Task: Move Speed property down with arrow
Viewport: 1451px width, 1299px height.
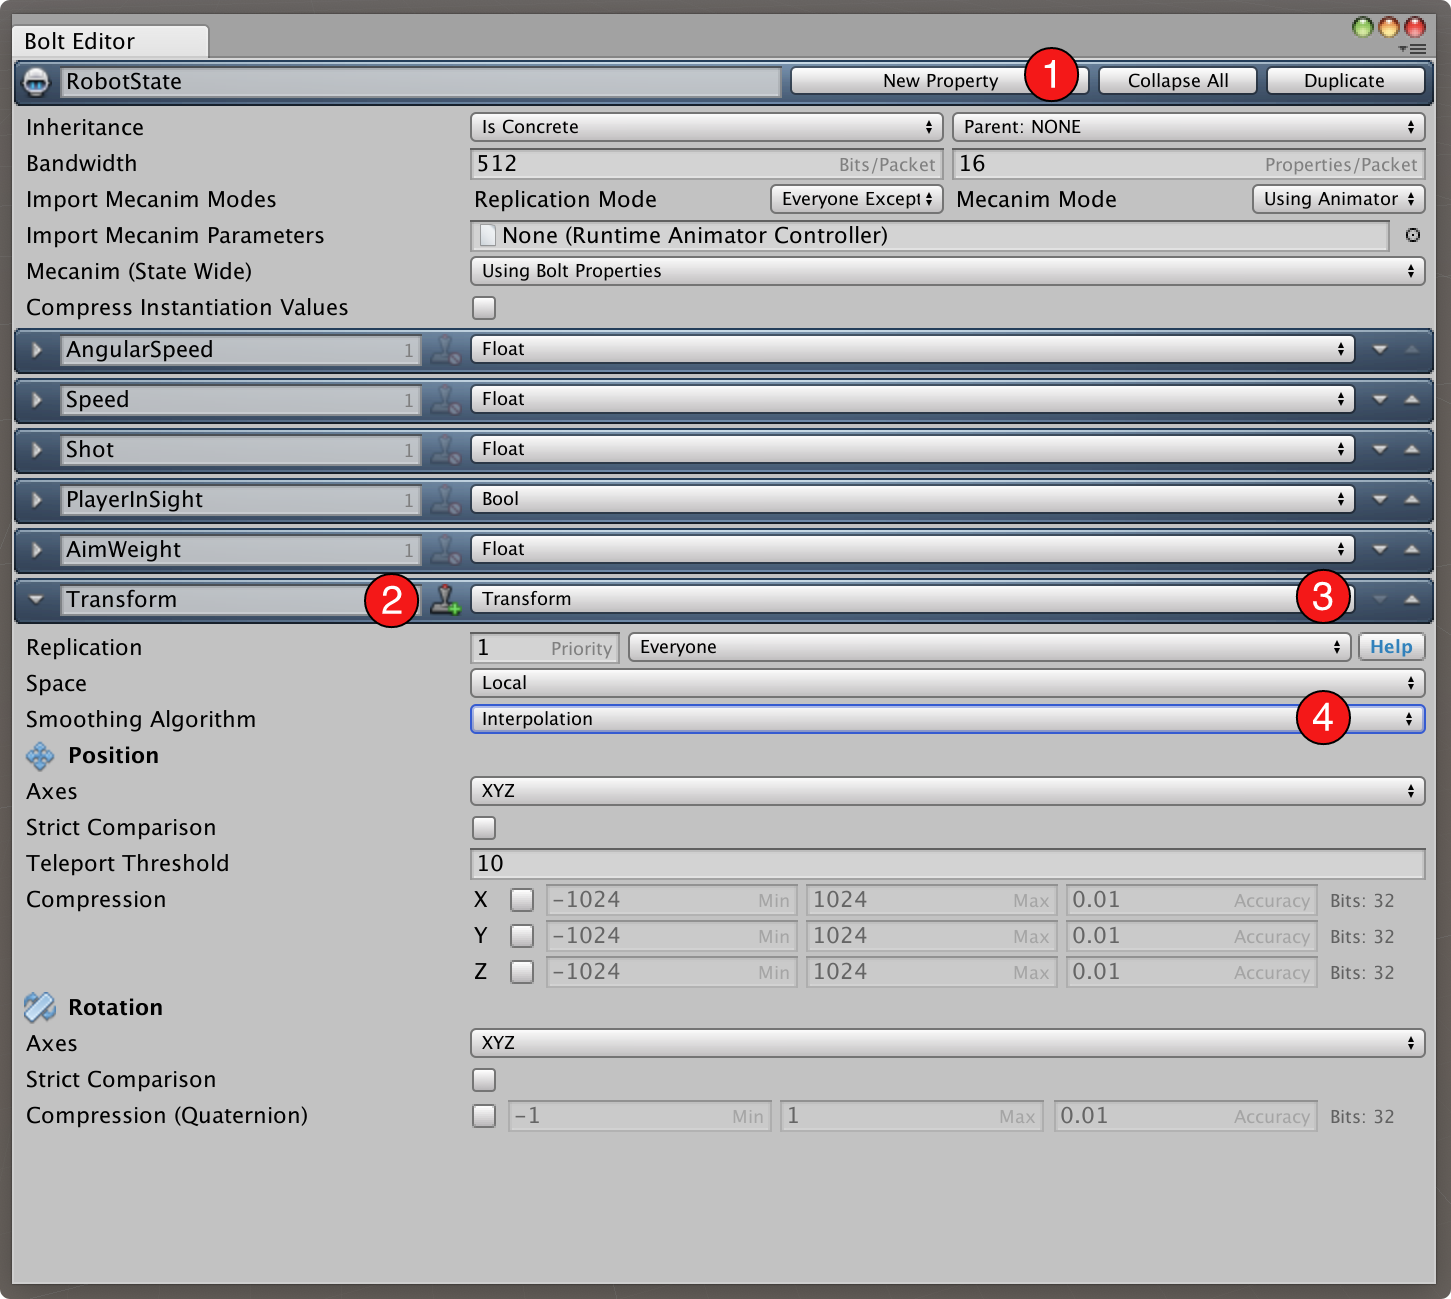Action: (x=1380, y=399)
